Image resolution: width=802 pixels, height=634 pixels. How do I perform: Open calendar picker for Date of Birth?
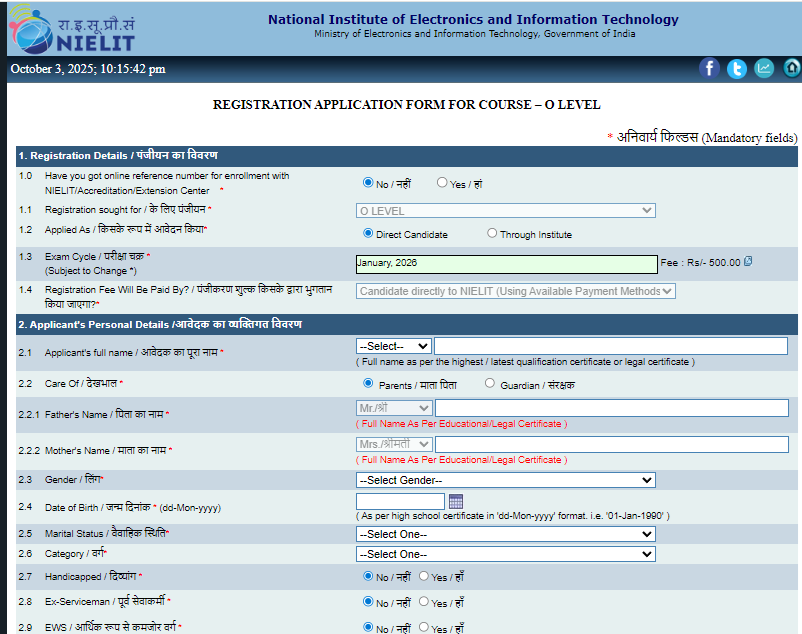coord(456,501)
